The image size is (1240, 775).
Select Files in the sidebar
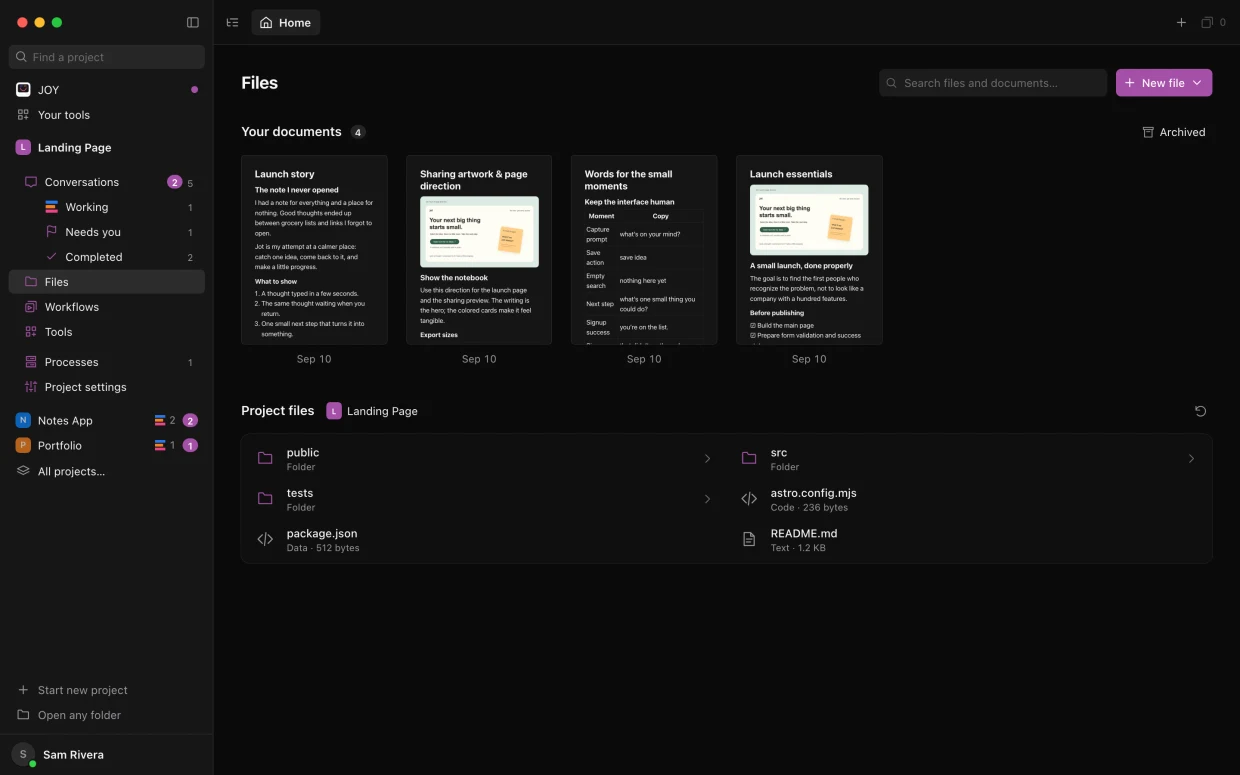[x=107, y=282]
